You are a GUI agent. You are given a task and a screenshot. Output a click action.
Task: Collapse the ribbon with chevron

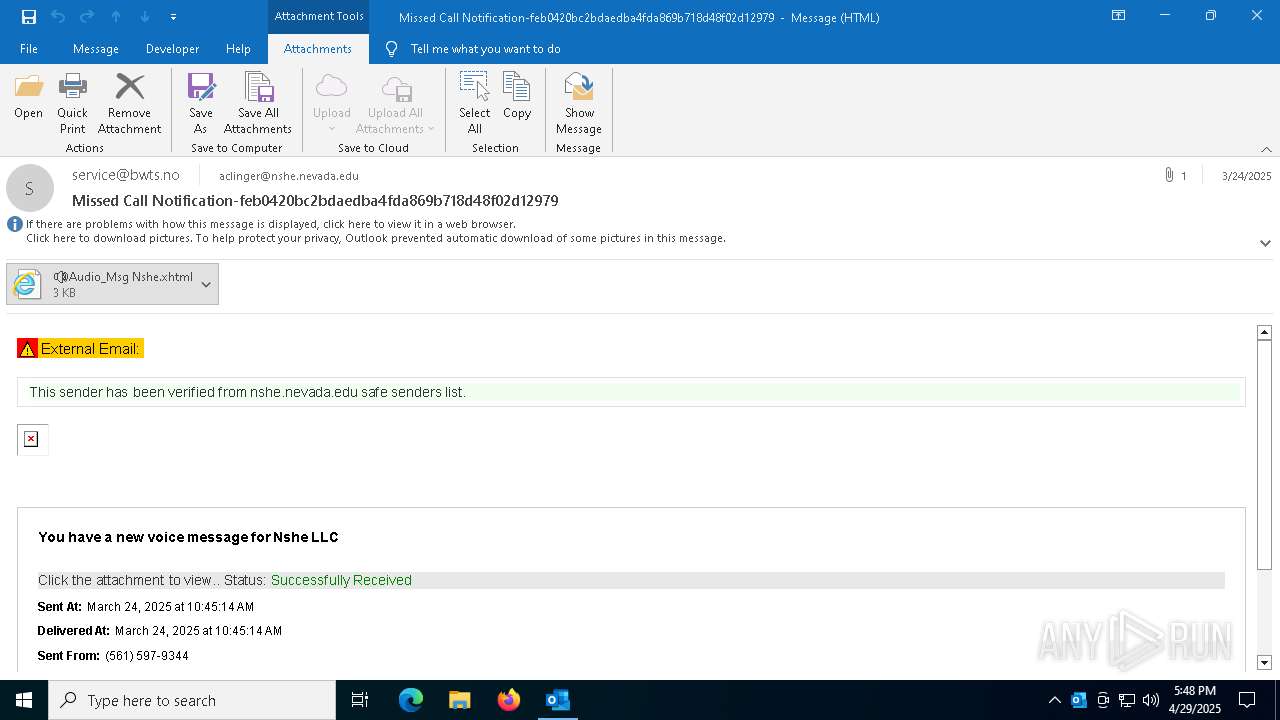pyautogui.click(x=1266, y=149)
